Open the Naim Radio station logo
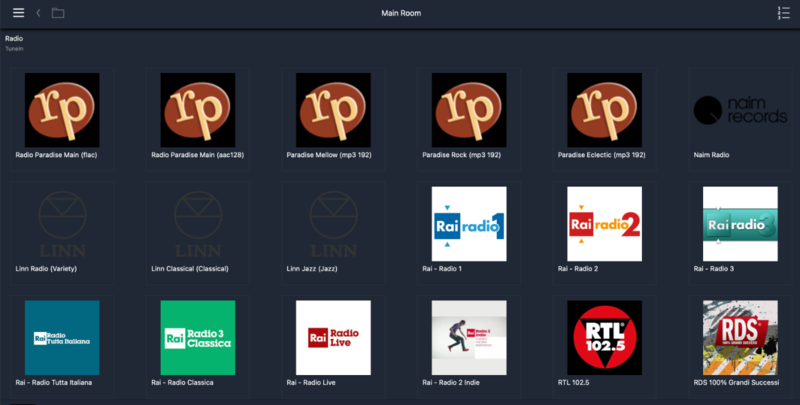The width and height of the screenshot is (800, 405). [x=740, y=110]
